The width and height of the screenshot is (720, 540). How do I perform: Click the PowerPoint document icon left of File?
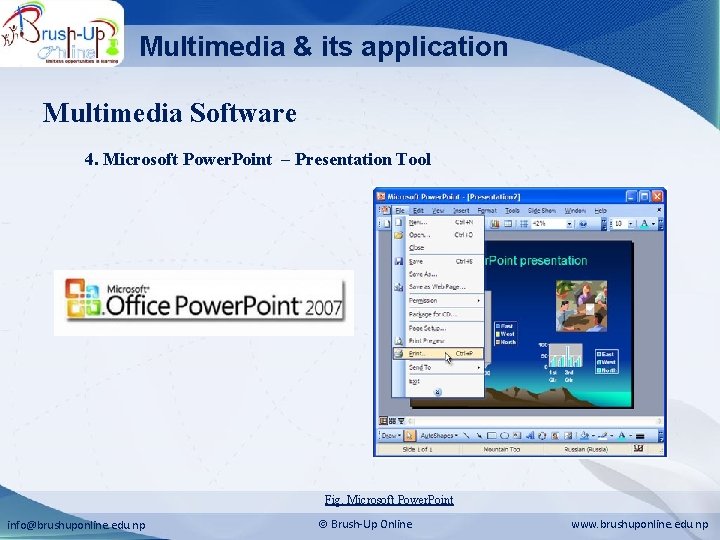coord(384,210)
